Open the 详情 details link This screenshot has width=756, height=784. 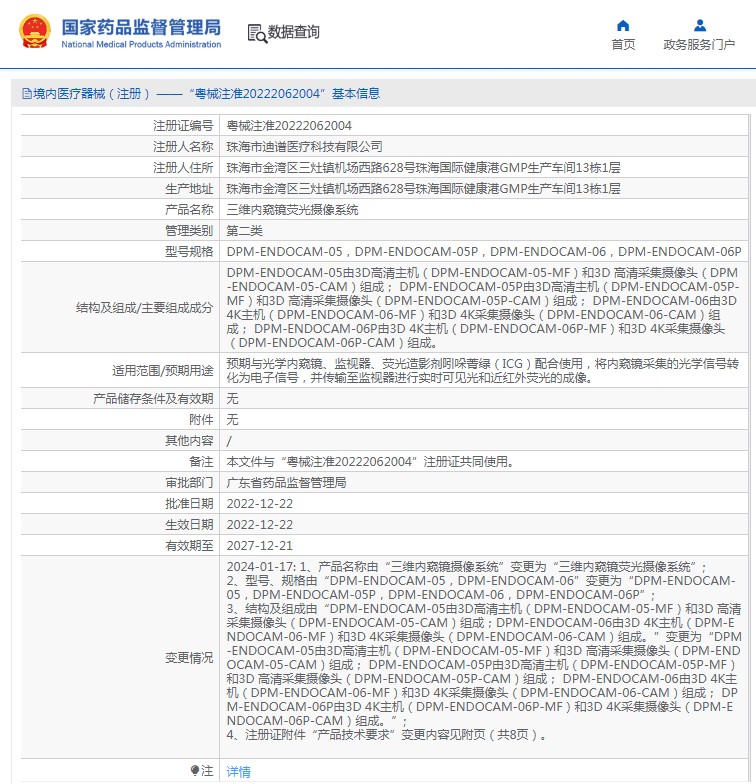tap(238, 772)
